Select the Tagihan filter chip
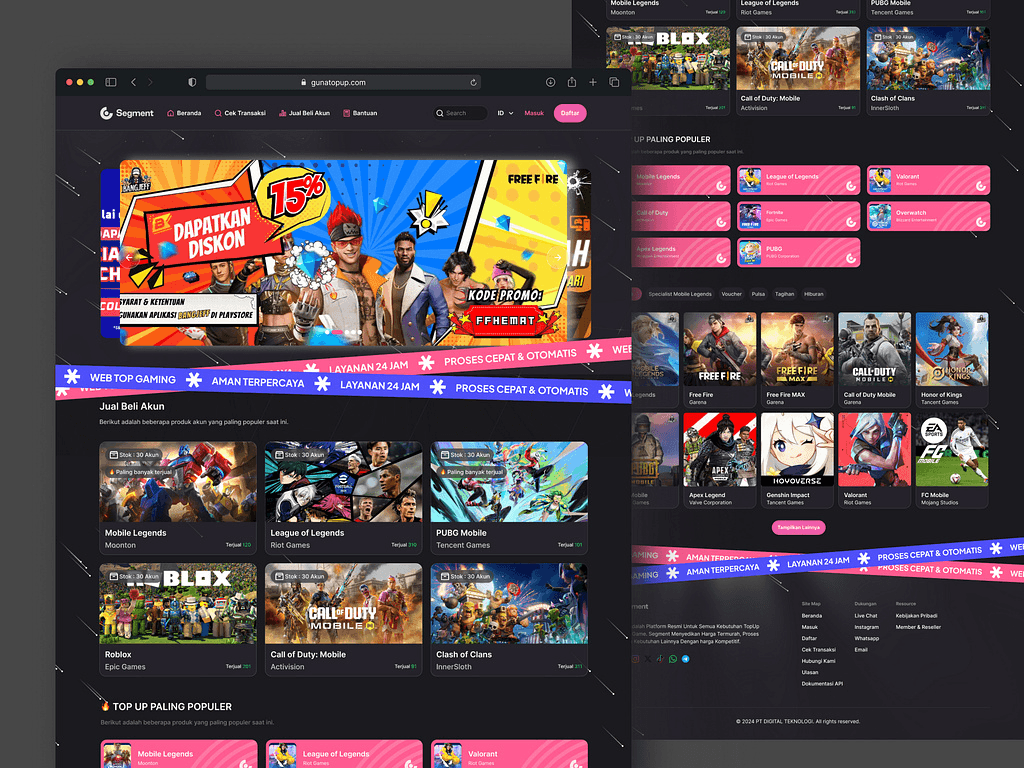1024x768 pixels. coord(784,294)
